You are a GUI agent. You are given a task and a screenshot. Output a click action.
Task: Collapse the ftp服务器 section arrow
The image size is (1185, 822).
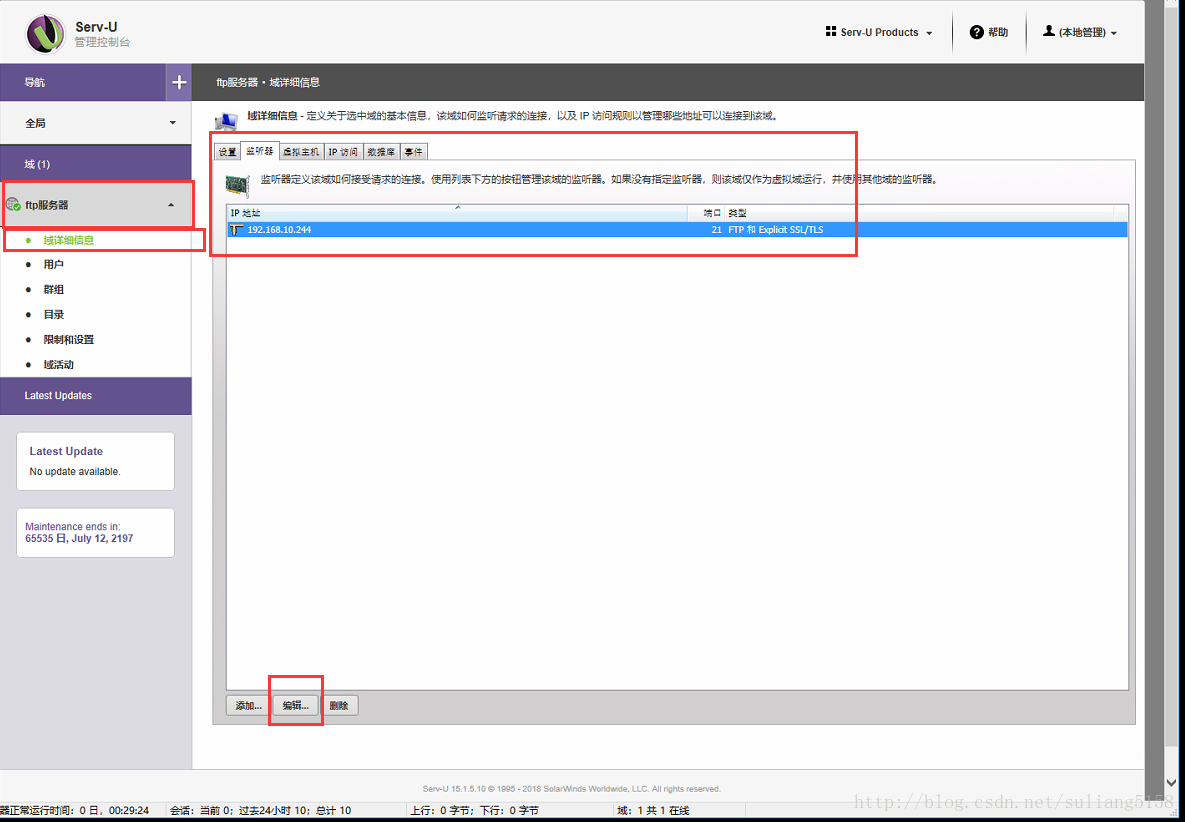pyautogui.click(x=171, y=205)
